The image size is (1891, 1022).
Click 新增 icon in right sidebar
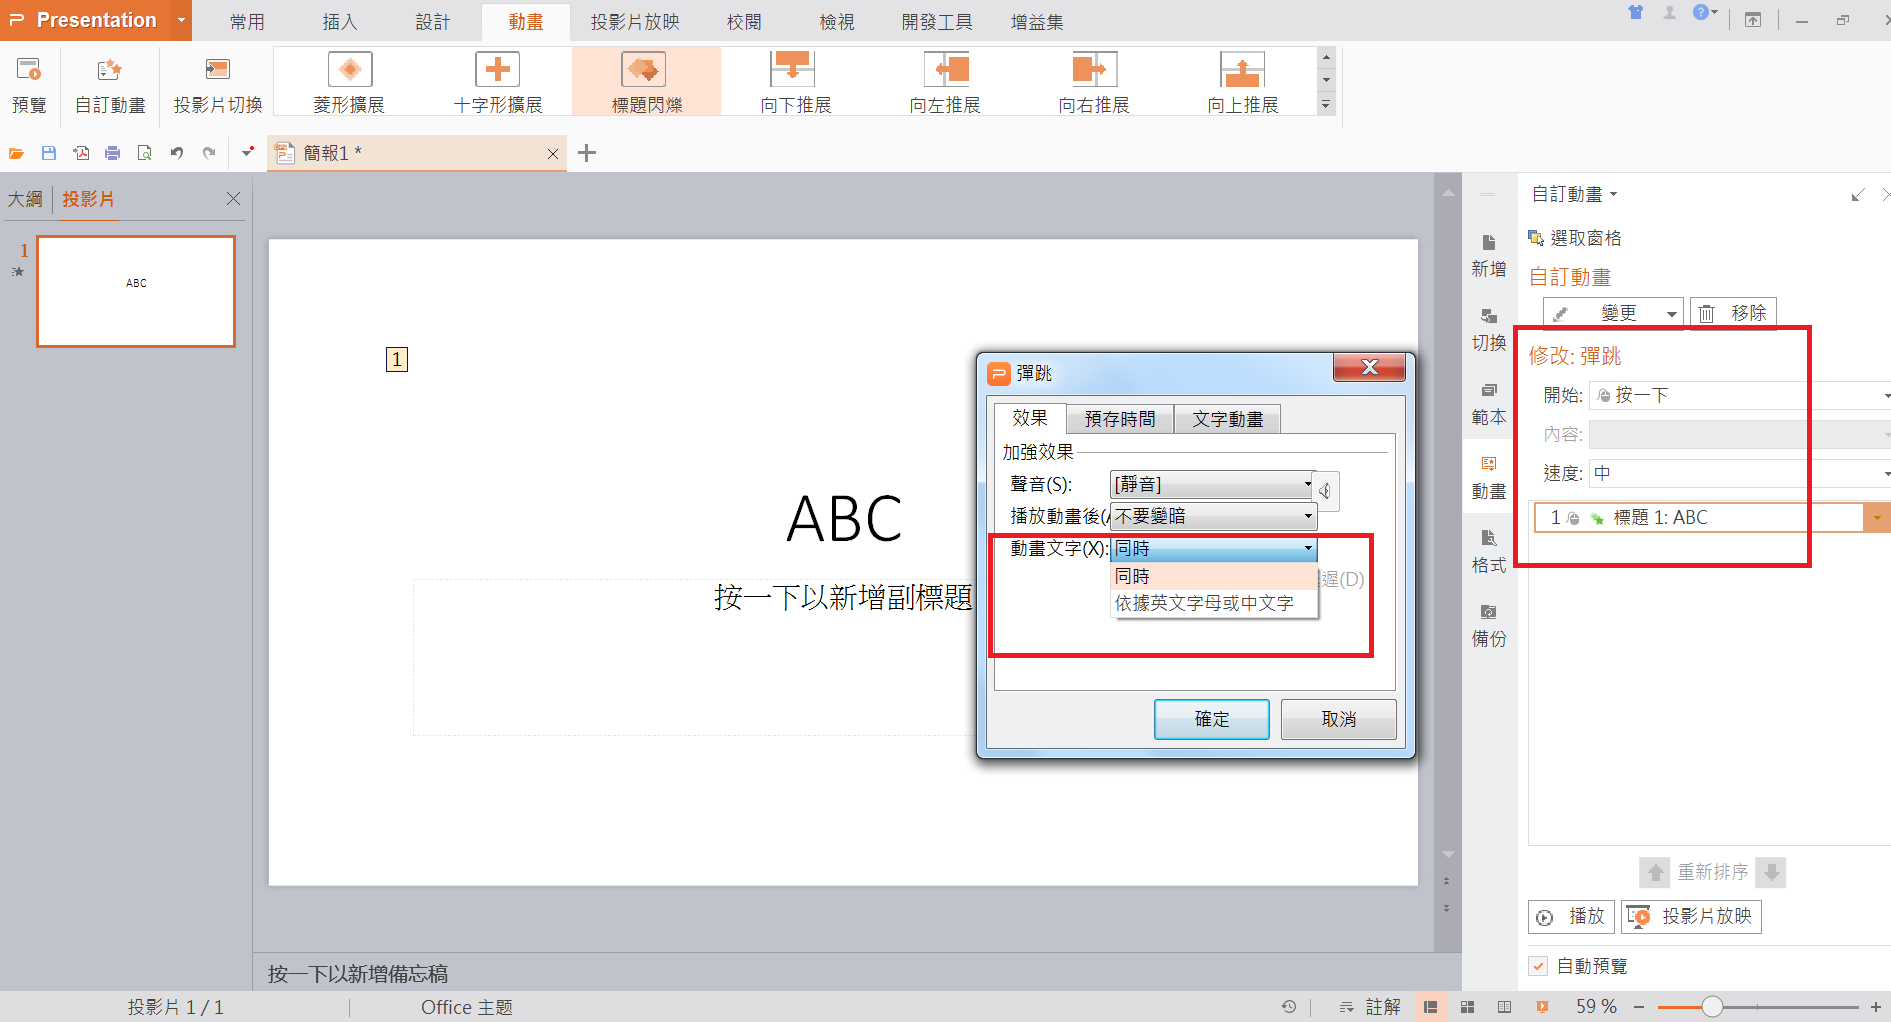pyautogui.click(x=1488, y=256)
